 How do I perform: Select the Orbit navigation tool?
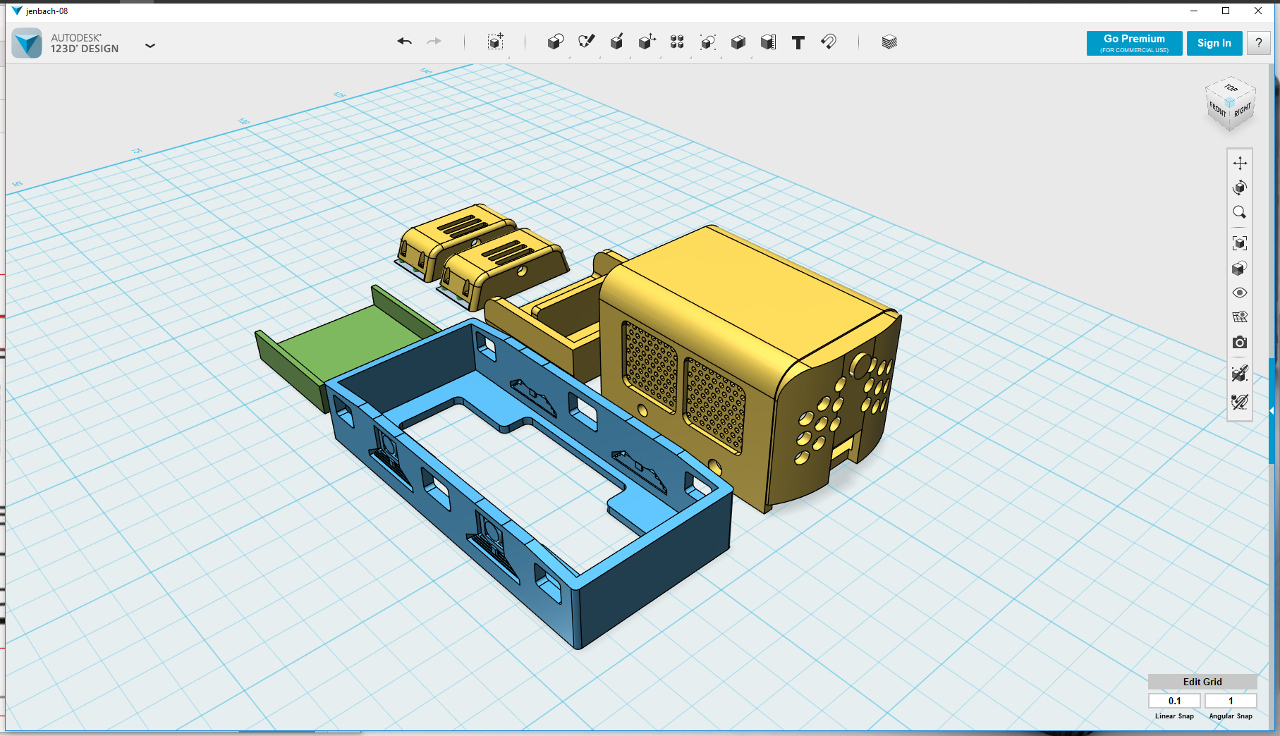(x=1240, y=187)
